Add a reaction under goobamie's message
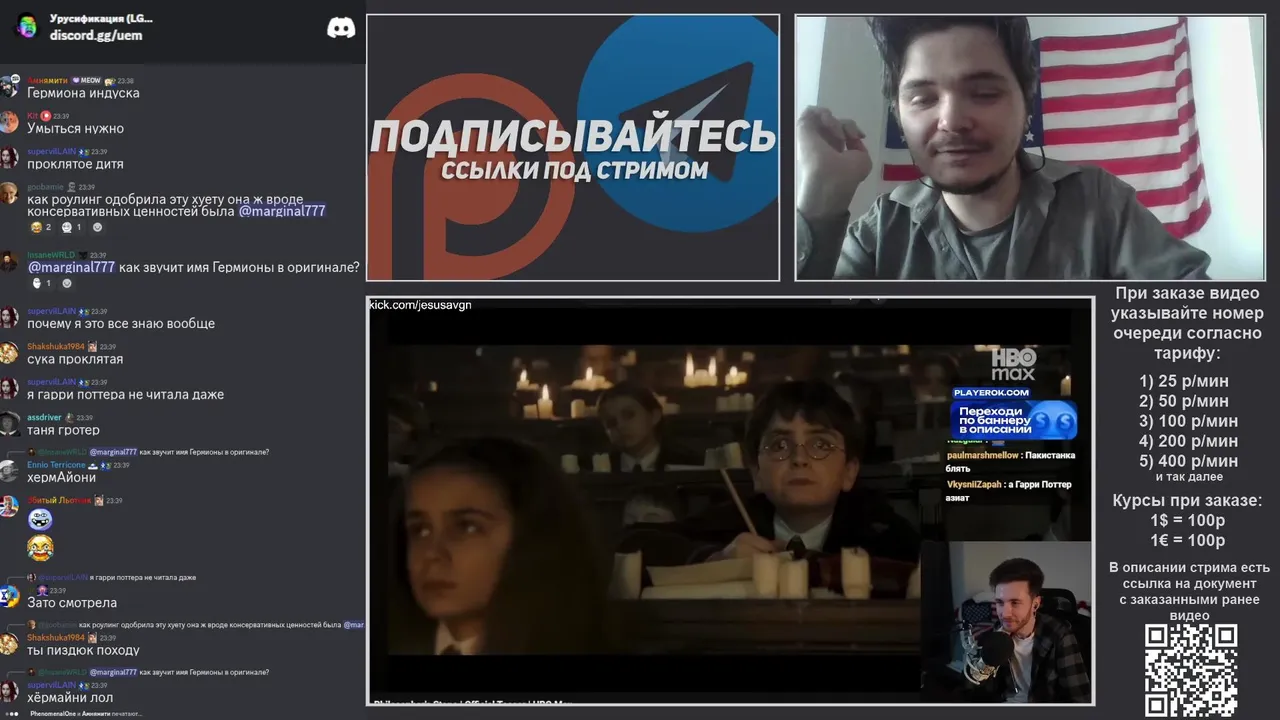The width and height of the screenshot is (1280, 720). pos(97,227)
